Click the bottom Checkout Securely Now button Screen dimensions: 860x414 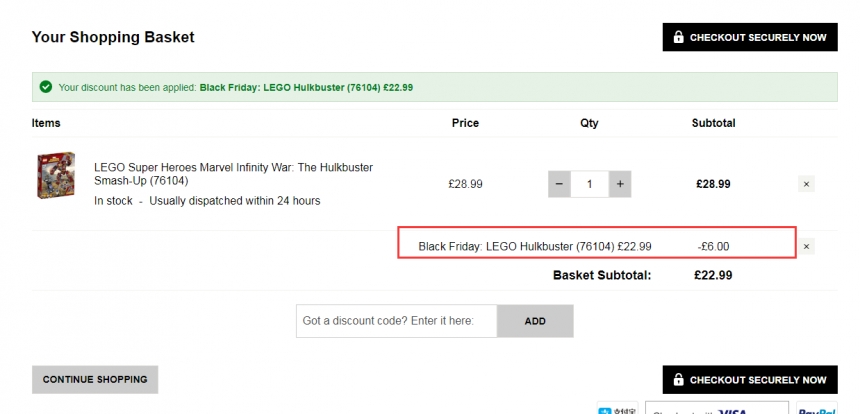750,379
